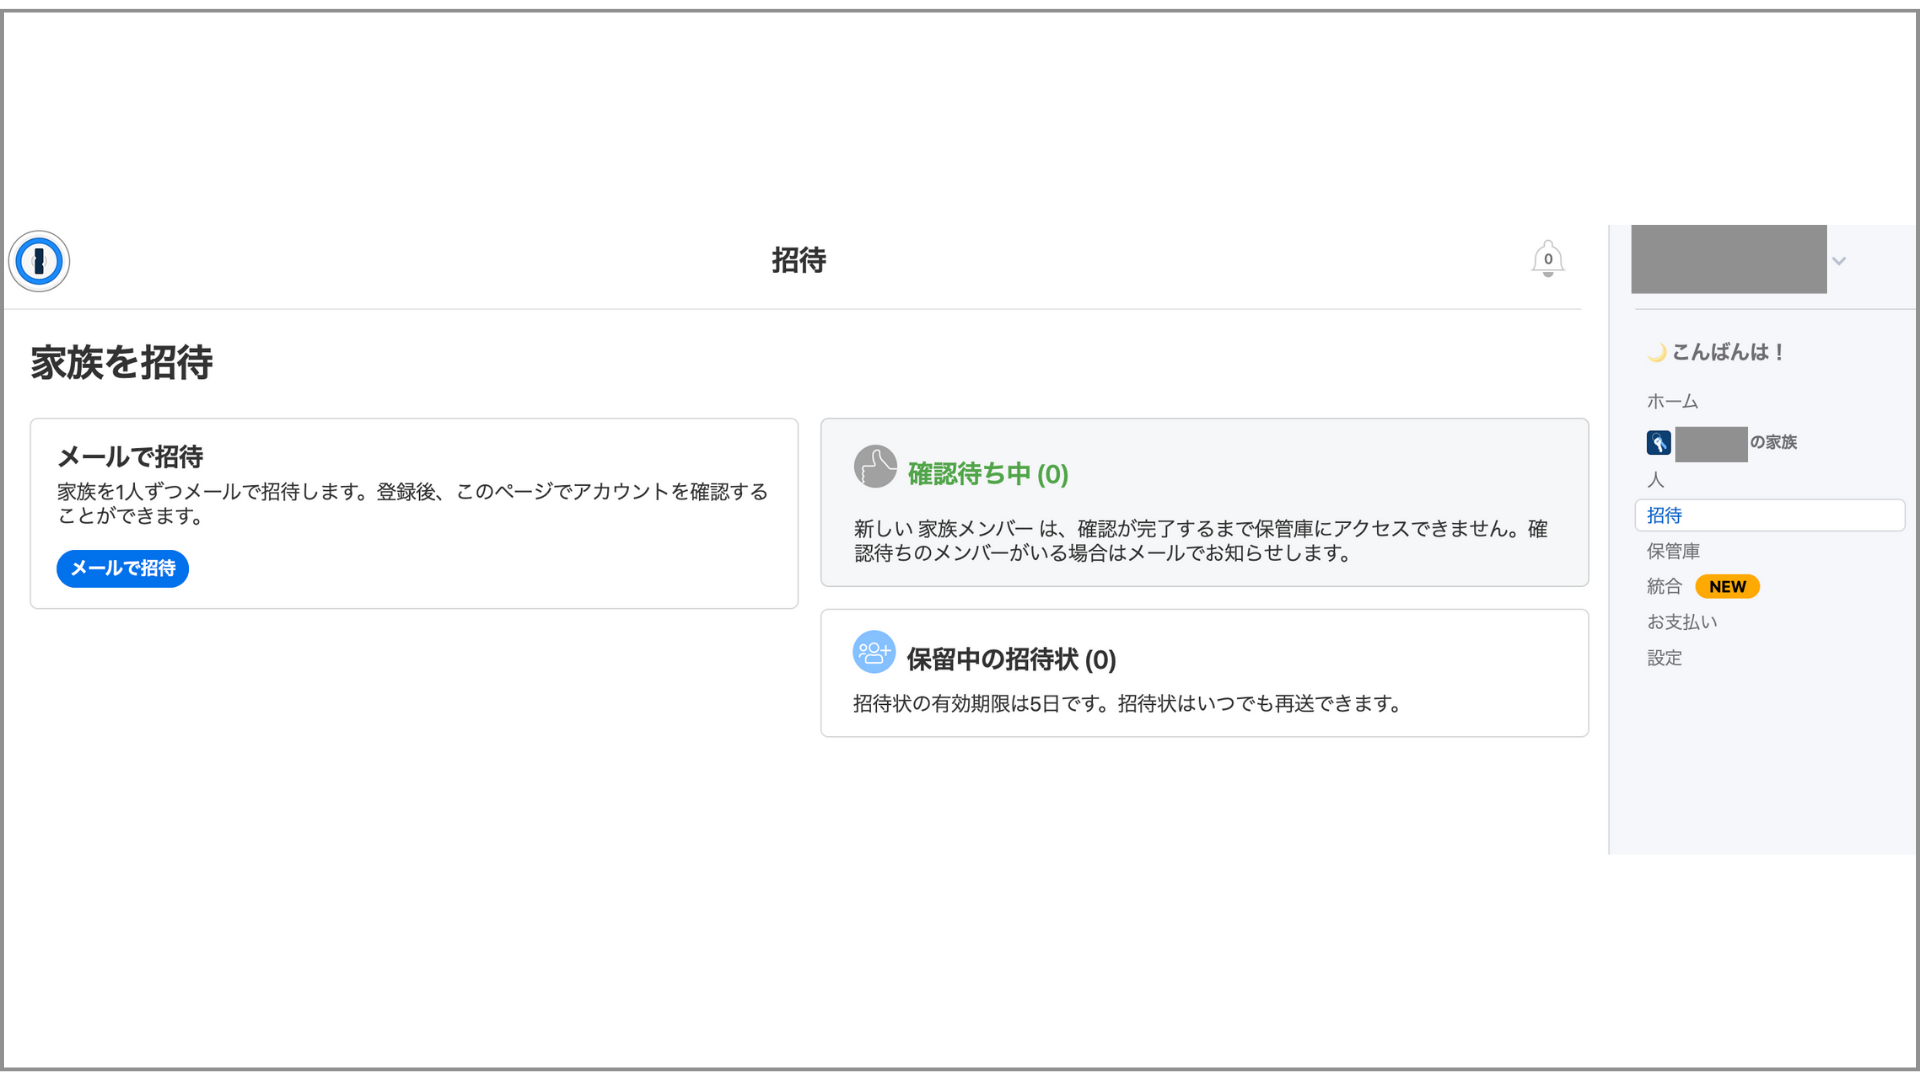This screenshot has width=1920, height=1080.
Task: Click the 確認待ち中 (0) heading
Action: (988, 474)
